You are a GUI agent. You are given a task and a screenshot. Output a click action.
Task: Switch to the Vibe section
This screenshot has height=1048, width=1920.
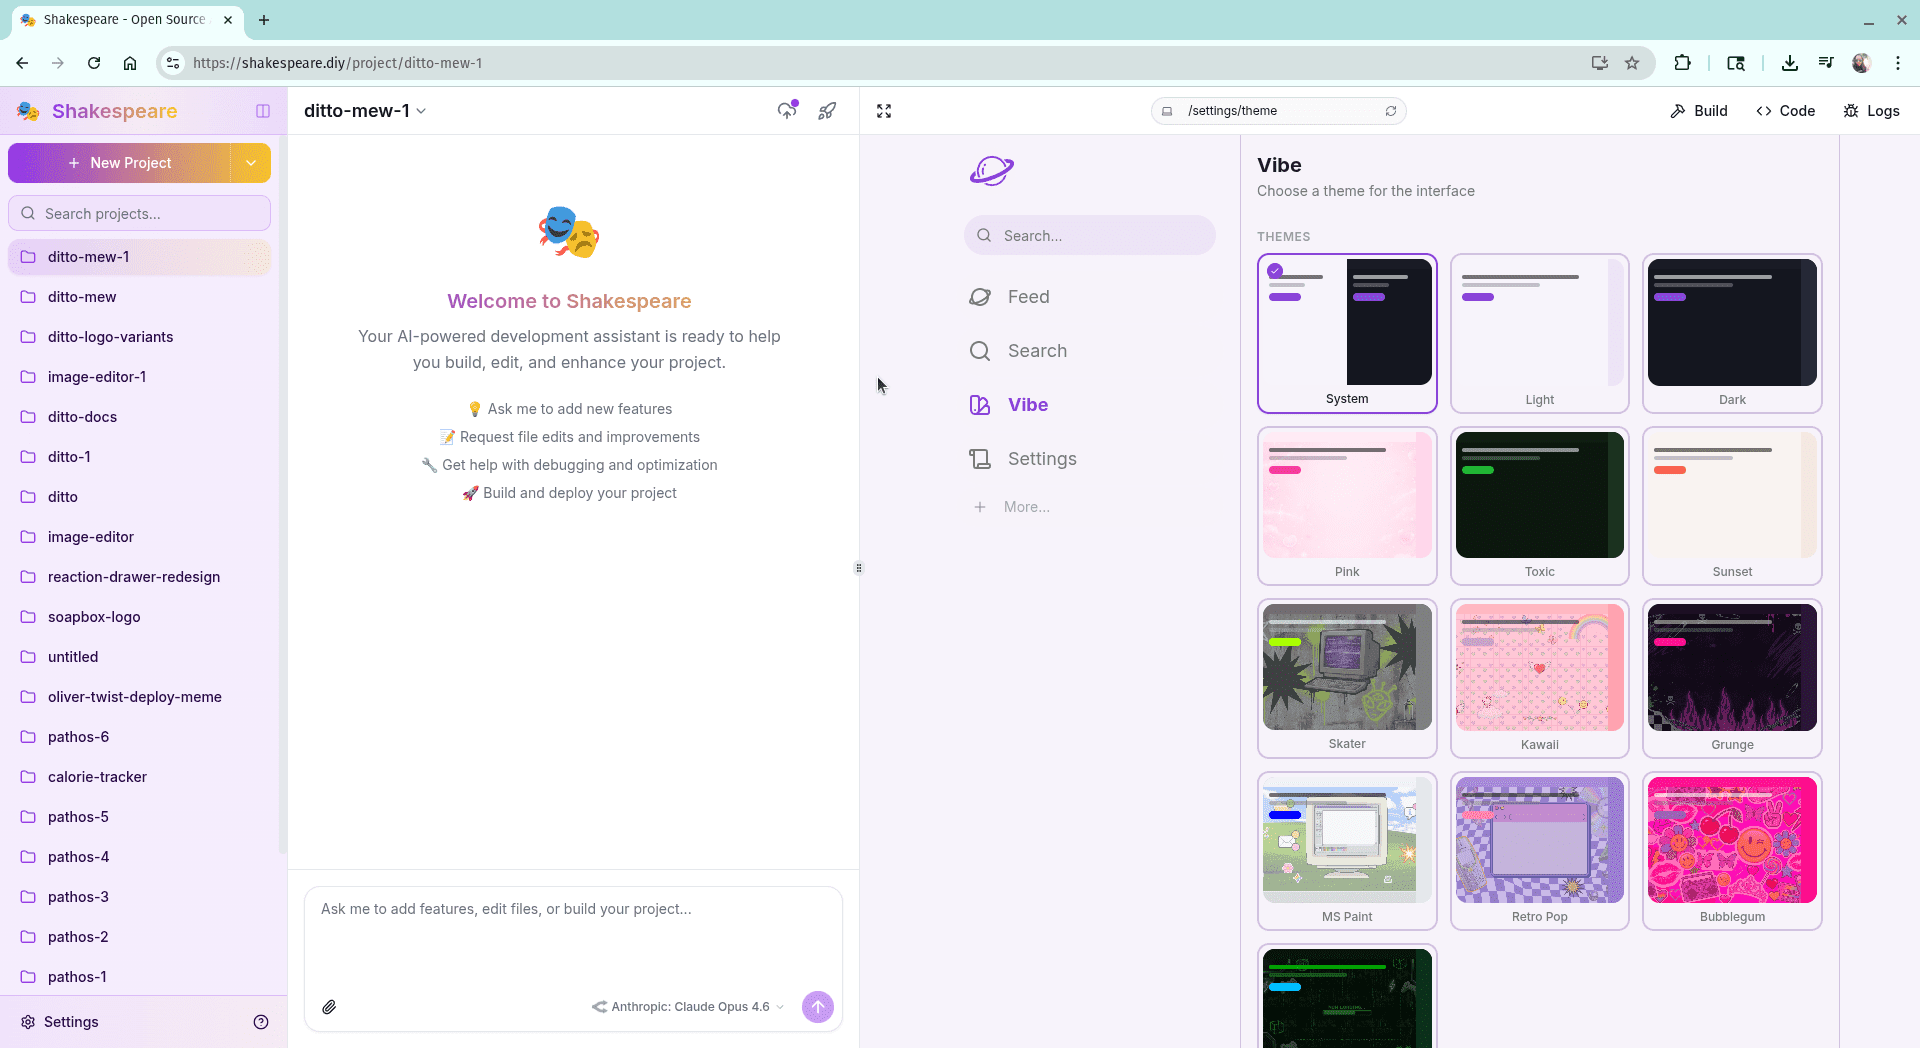click(1027, 405)
